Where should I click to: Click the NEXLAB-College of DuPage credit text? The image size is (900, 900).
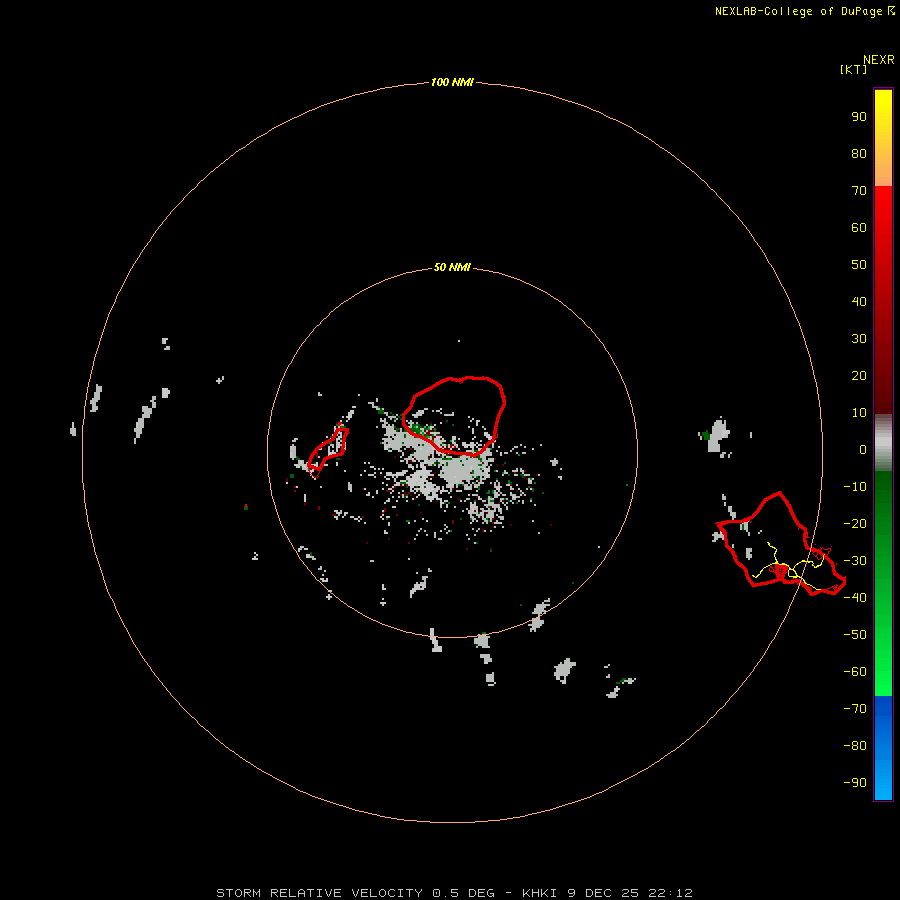click(x=804, y=11)
